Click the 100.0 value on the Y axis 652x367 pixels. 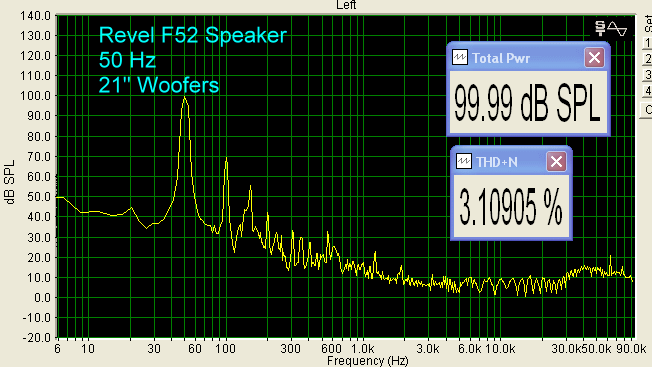tap(35, 96)
